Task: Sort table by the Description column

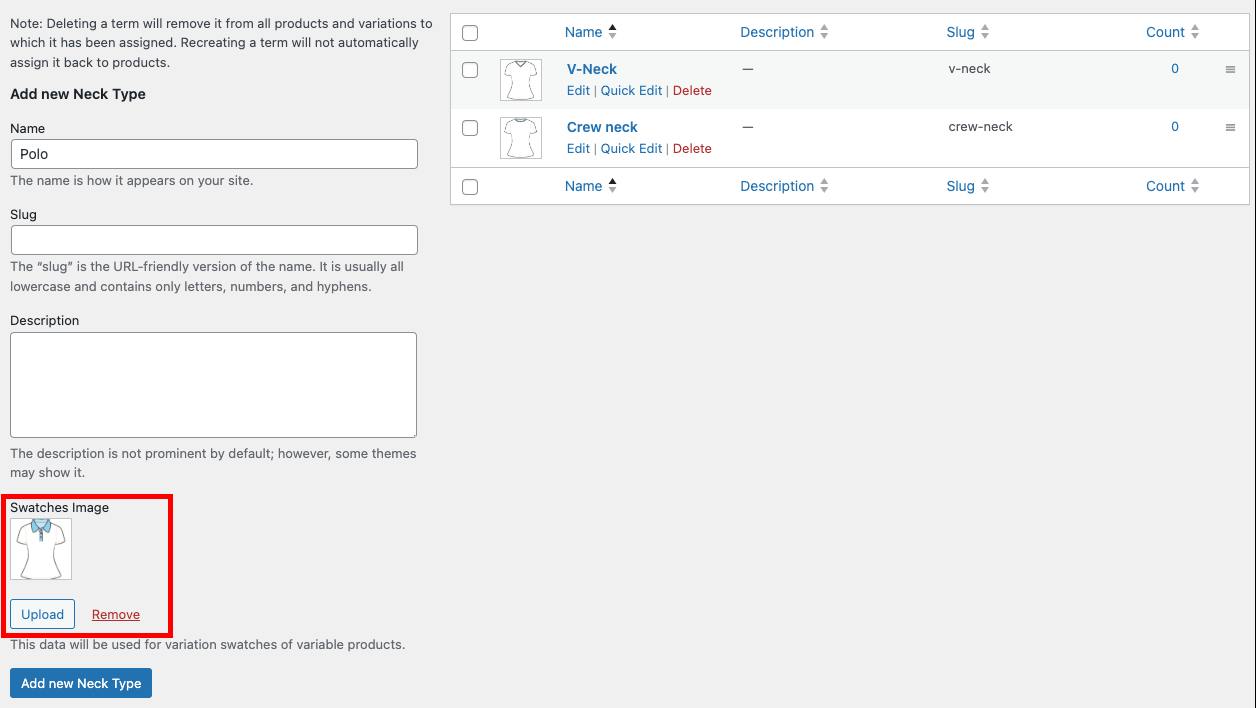Action: coord(777,31)
